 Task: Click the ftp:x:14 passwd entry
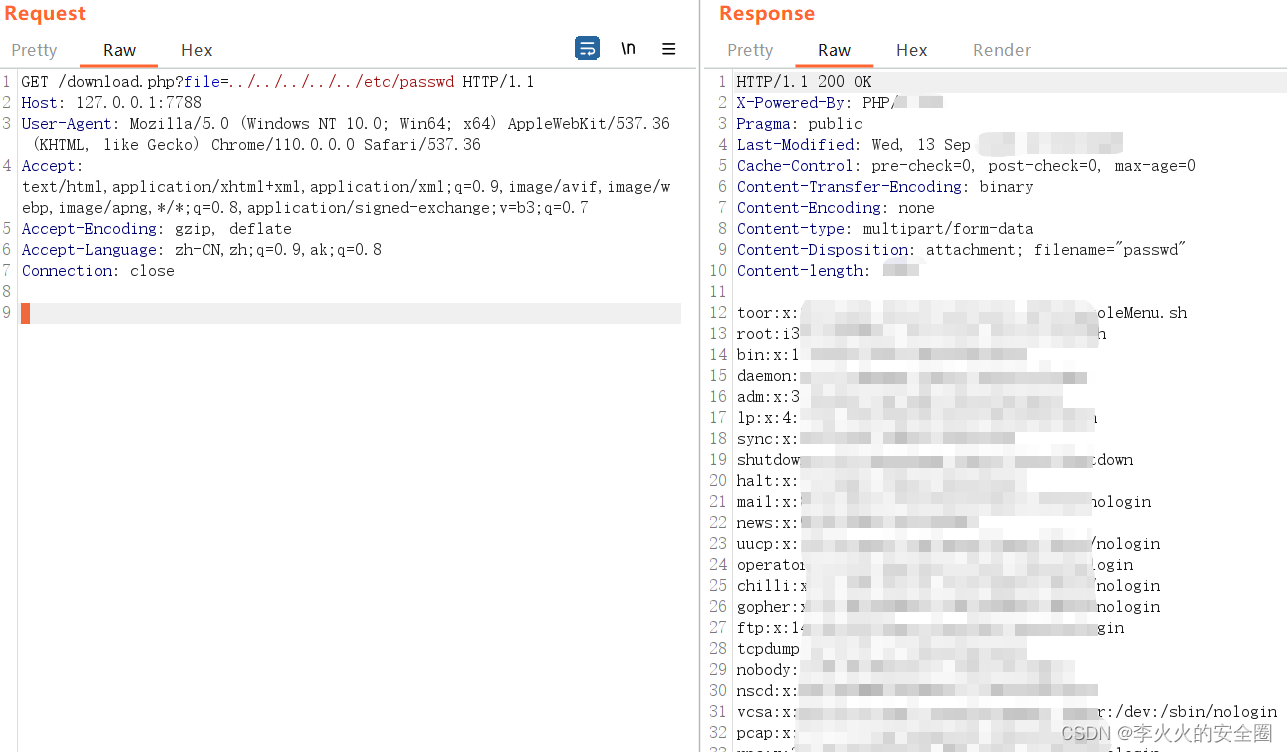click(930, 628)
